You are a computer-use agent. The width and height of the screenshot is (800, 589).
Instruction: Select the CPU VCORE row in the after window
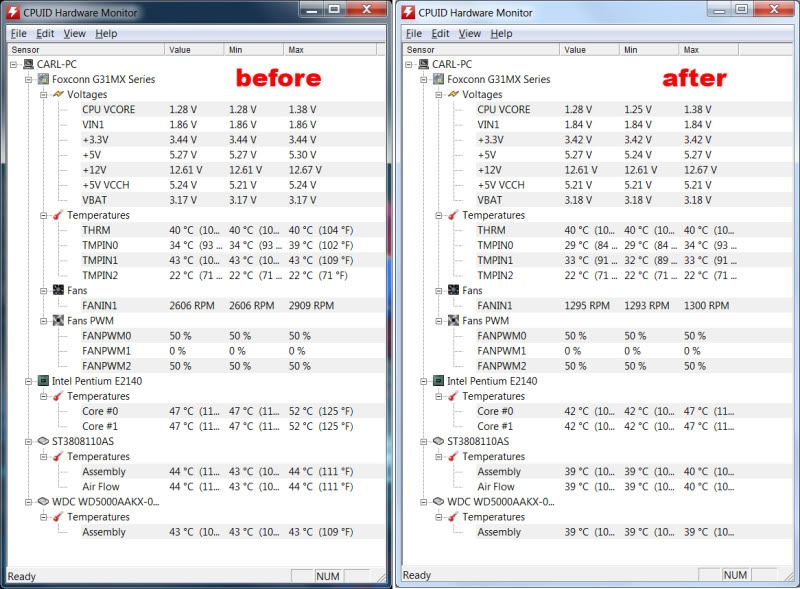(x=503, y=110)
